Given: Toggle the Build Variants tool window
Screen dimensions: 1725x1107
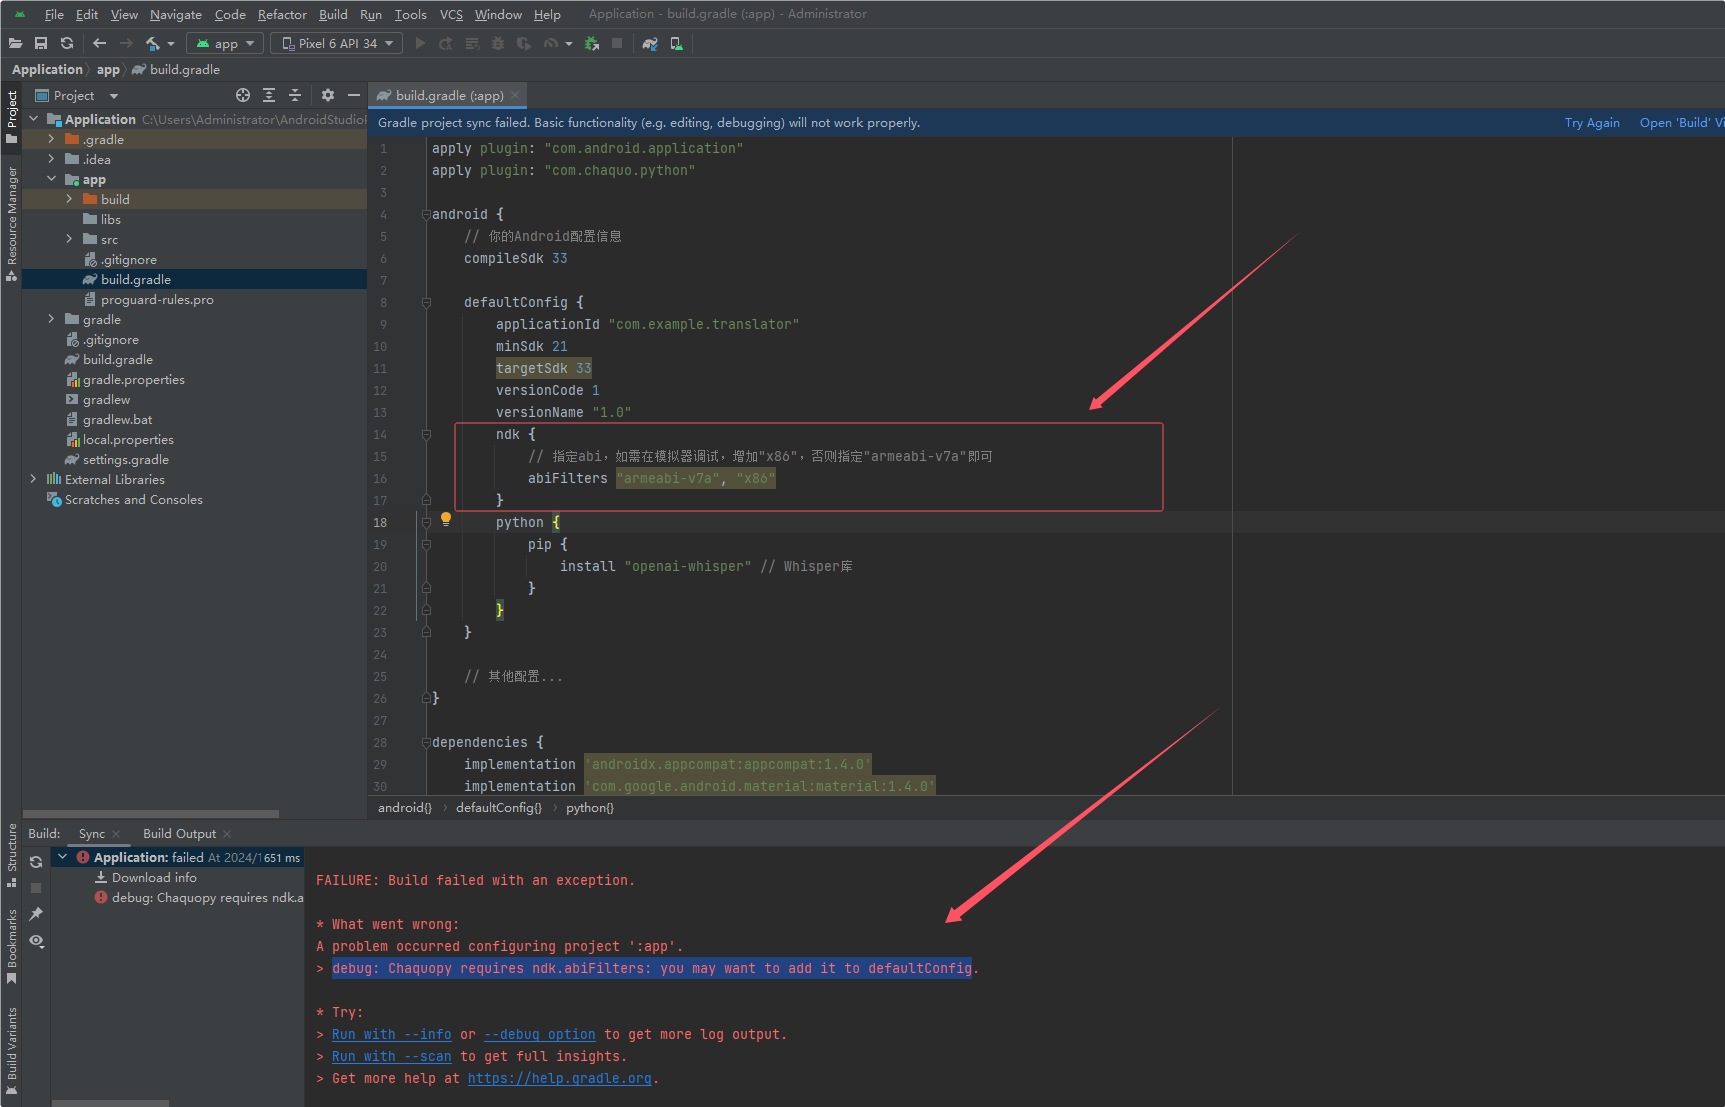Looking at the screenshot, I should pyautogui.click(x=12, y=1048).
